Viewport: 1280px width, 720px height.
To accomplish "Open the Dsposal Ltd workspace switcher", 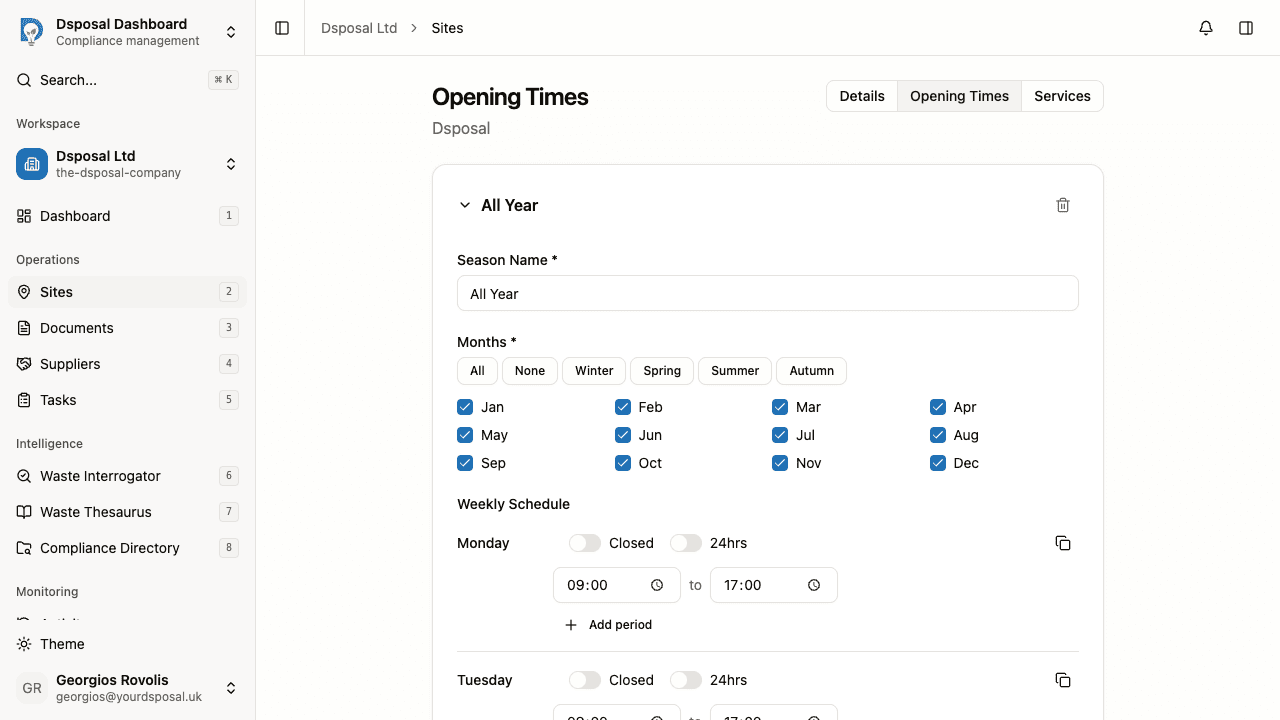I will [x=231, y=164].
